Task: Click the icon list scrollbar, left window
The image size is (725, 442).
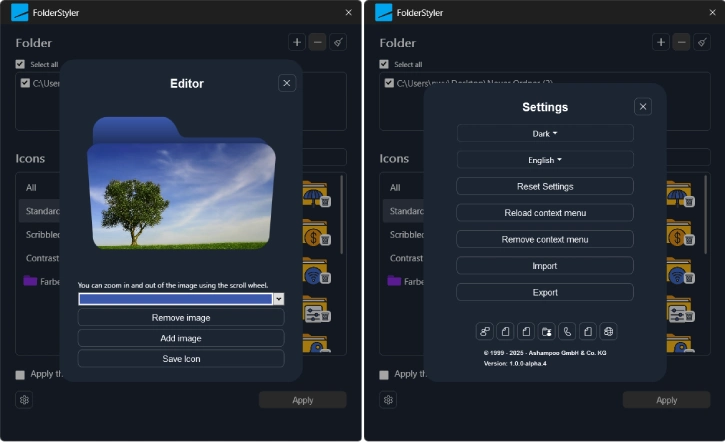Action: [341, 214]
